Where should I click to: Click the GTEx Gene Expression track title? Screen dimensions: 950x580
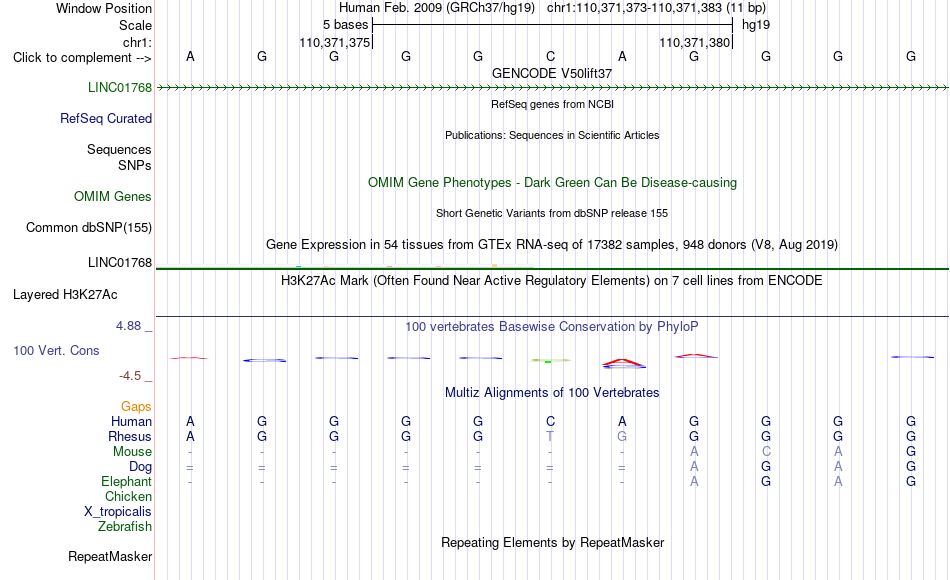552,244
